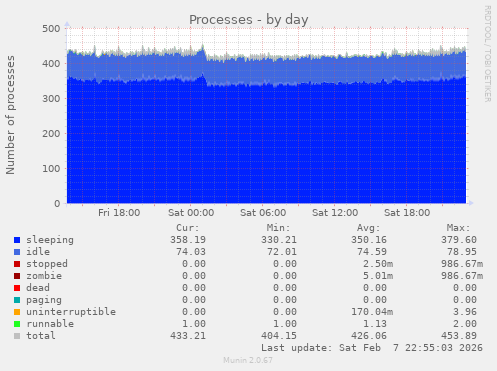Click uninterruptible average value 170.04m

pos(372,312)
